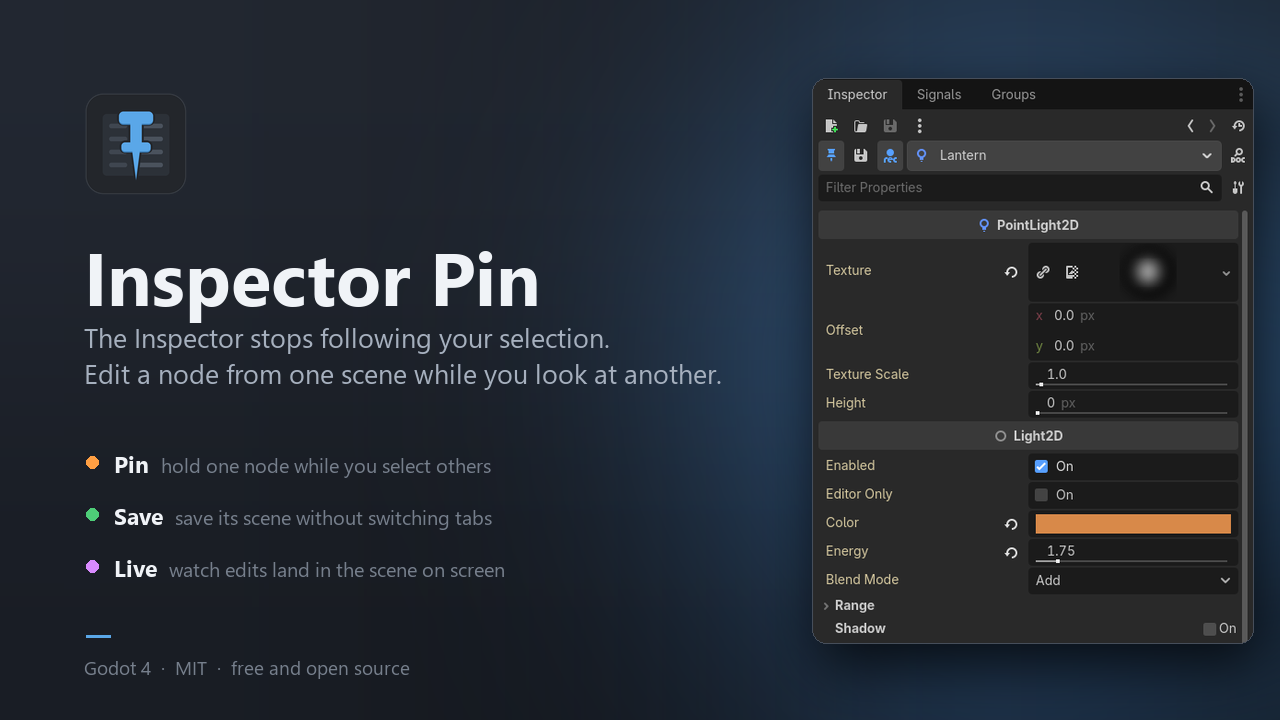Click the Shadow section label

pos(860,629)
